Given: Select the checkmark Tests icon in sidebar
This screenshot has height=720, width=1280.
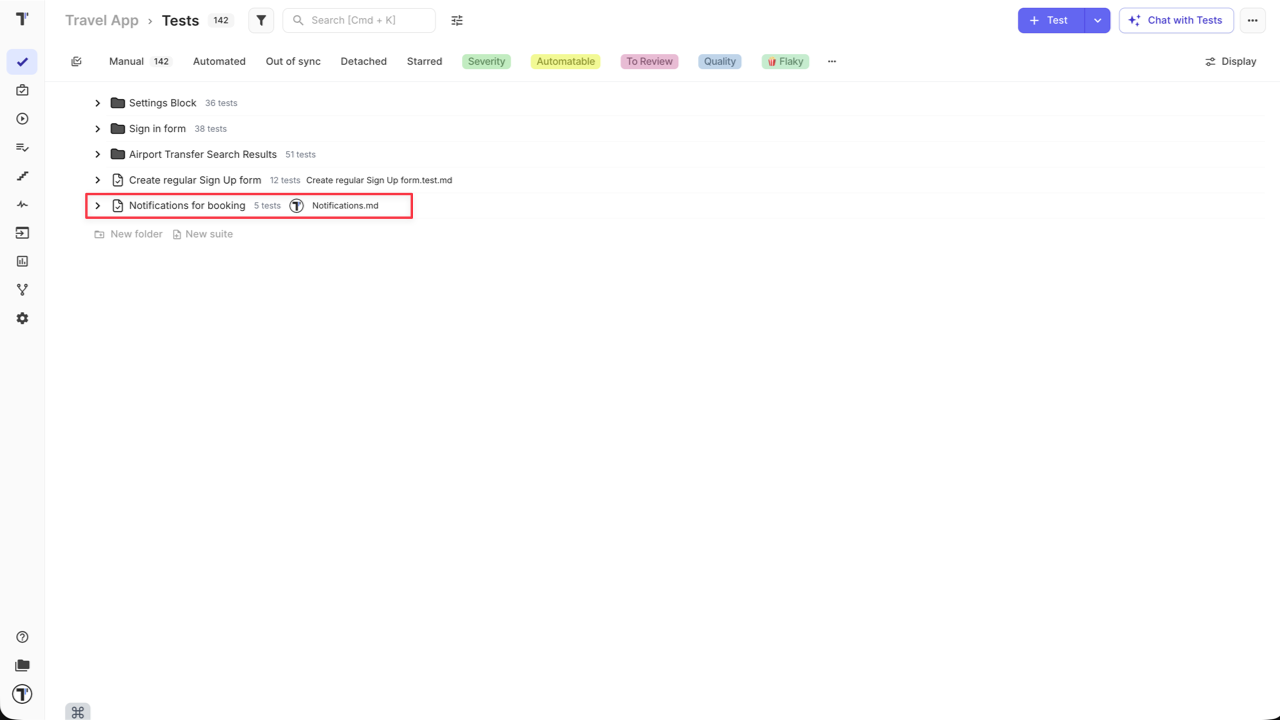Looking at the screenshot, I should pos(22,62).
